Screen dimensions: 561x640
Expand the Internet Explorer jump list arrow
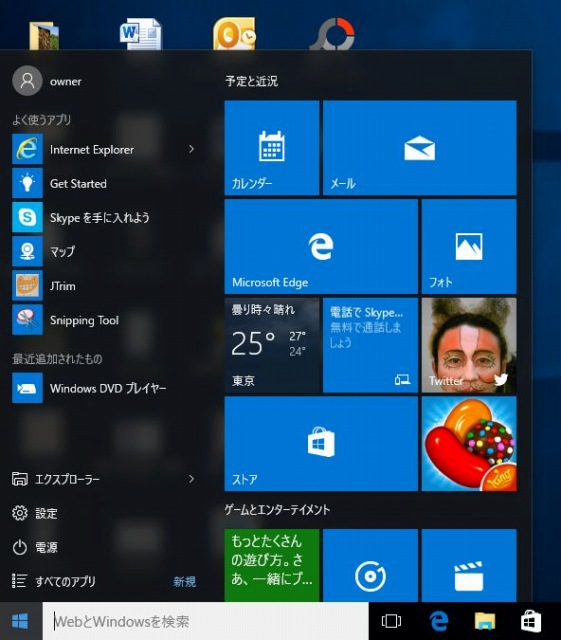pyautogui.click(x=191, y=149)
